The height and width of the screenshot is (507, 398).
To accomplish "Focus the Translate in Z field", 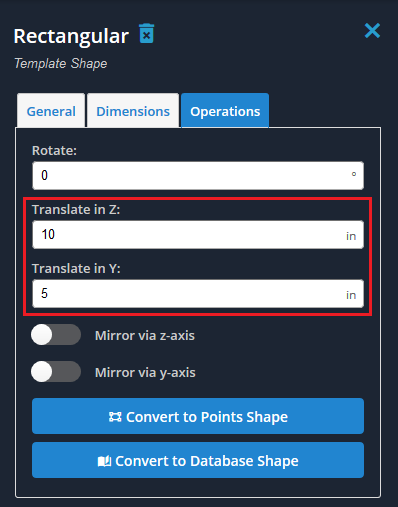I will [198, 234].
